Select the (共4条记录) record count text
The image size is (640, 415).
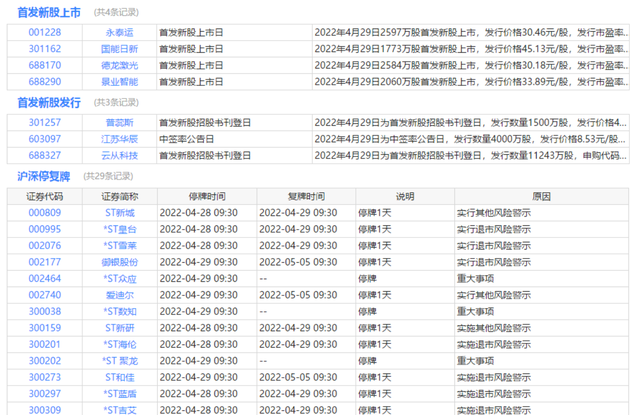pos(116,13)
